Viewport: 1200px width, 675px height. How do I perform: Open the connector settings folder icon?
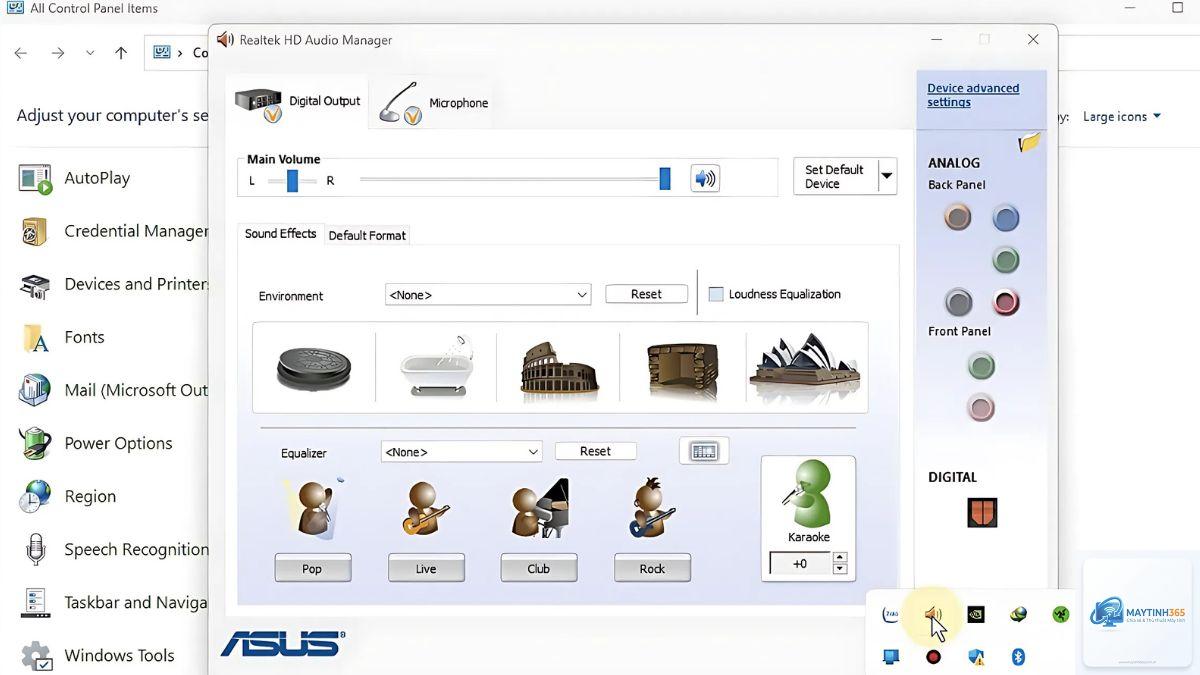coord(1029,142)
